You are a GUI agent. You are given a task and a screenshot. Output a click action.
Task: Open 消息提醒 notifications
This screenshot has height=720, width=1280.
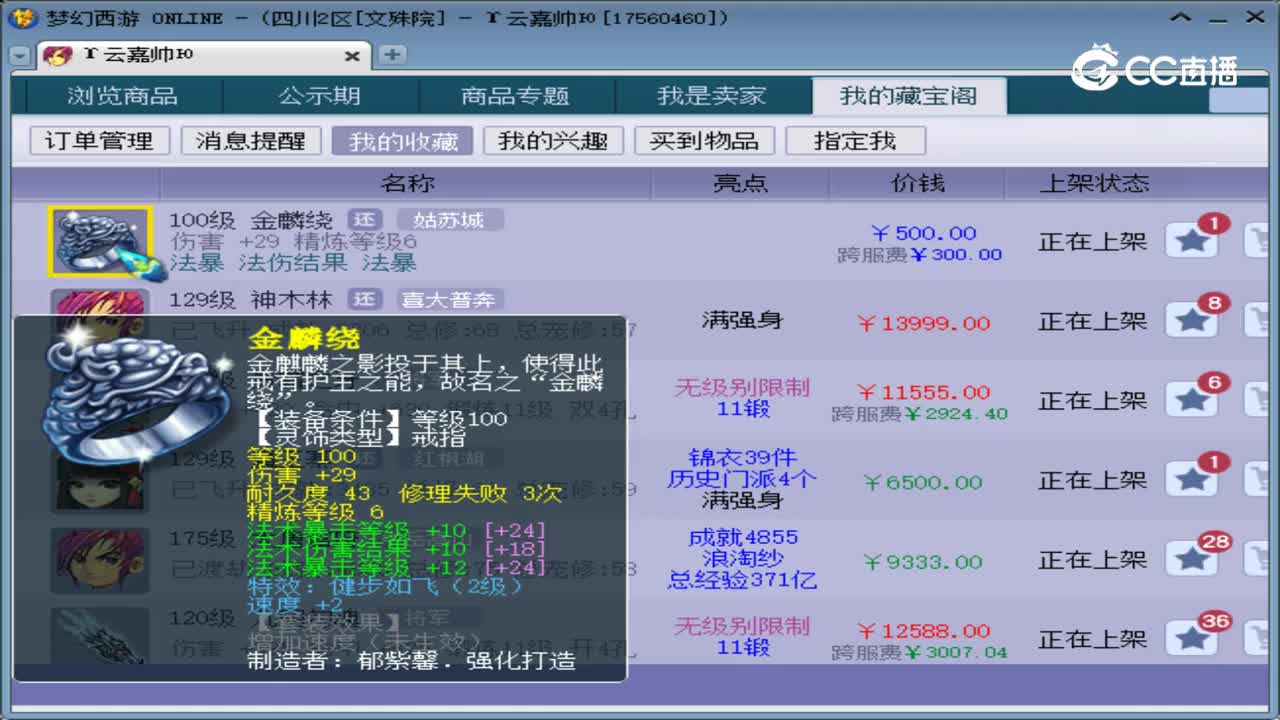[250, 141]
